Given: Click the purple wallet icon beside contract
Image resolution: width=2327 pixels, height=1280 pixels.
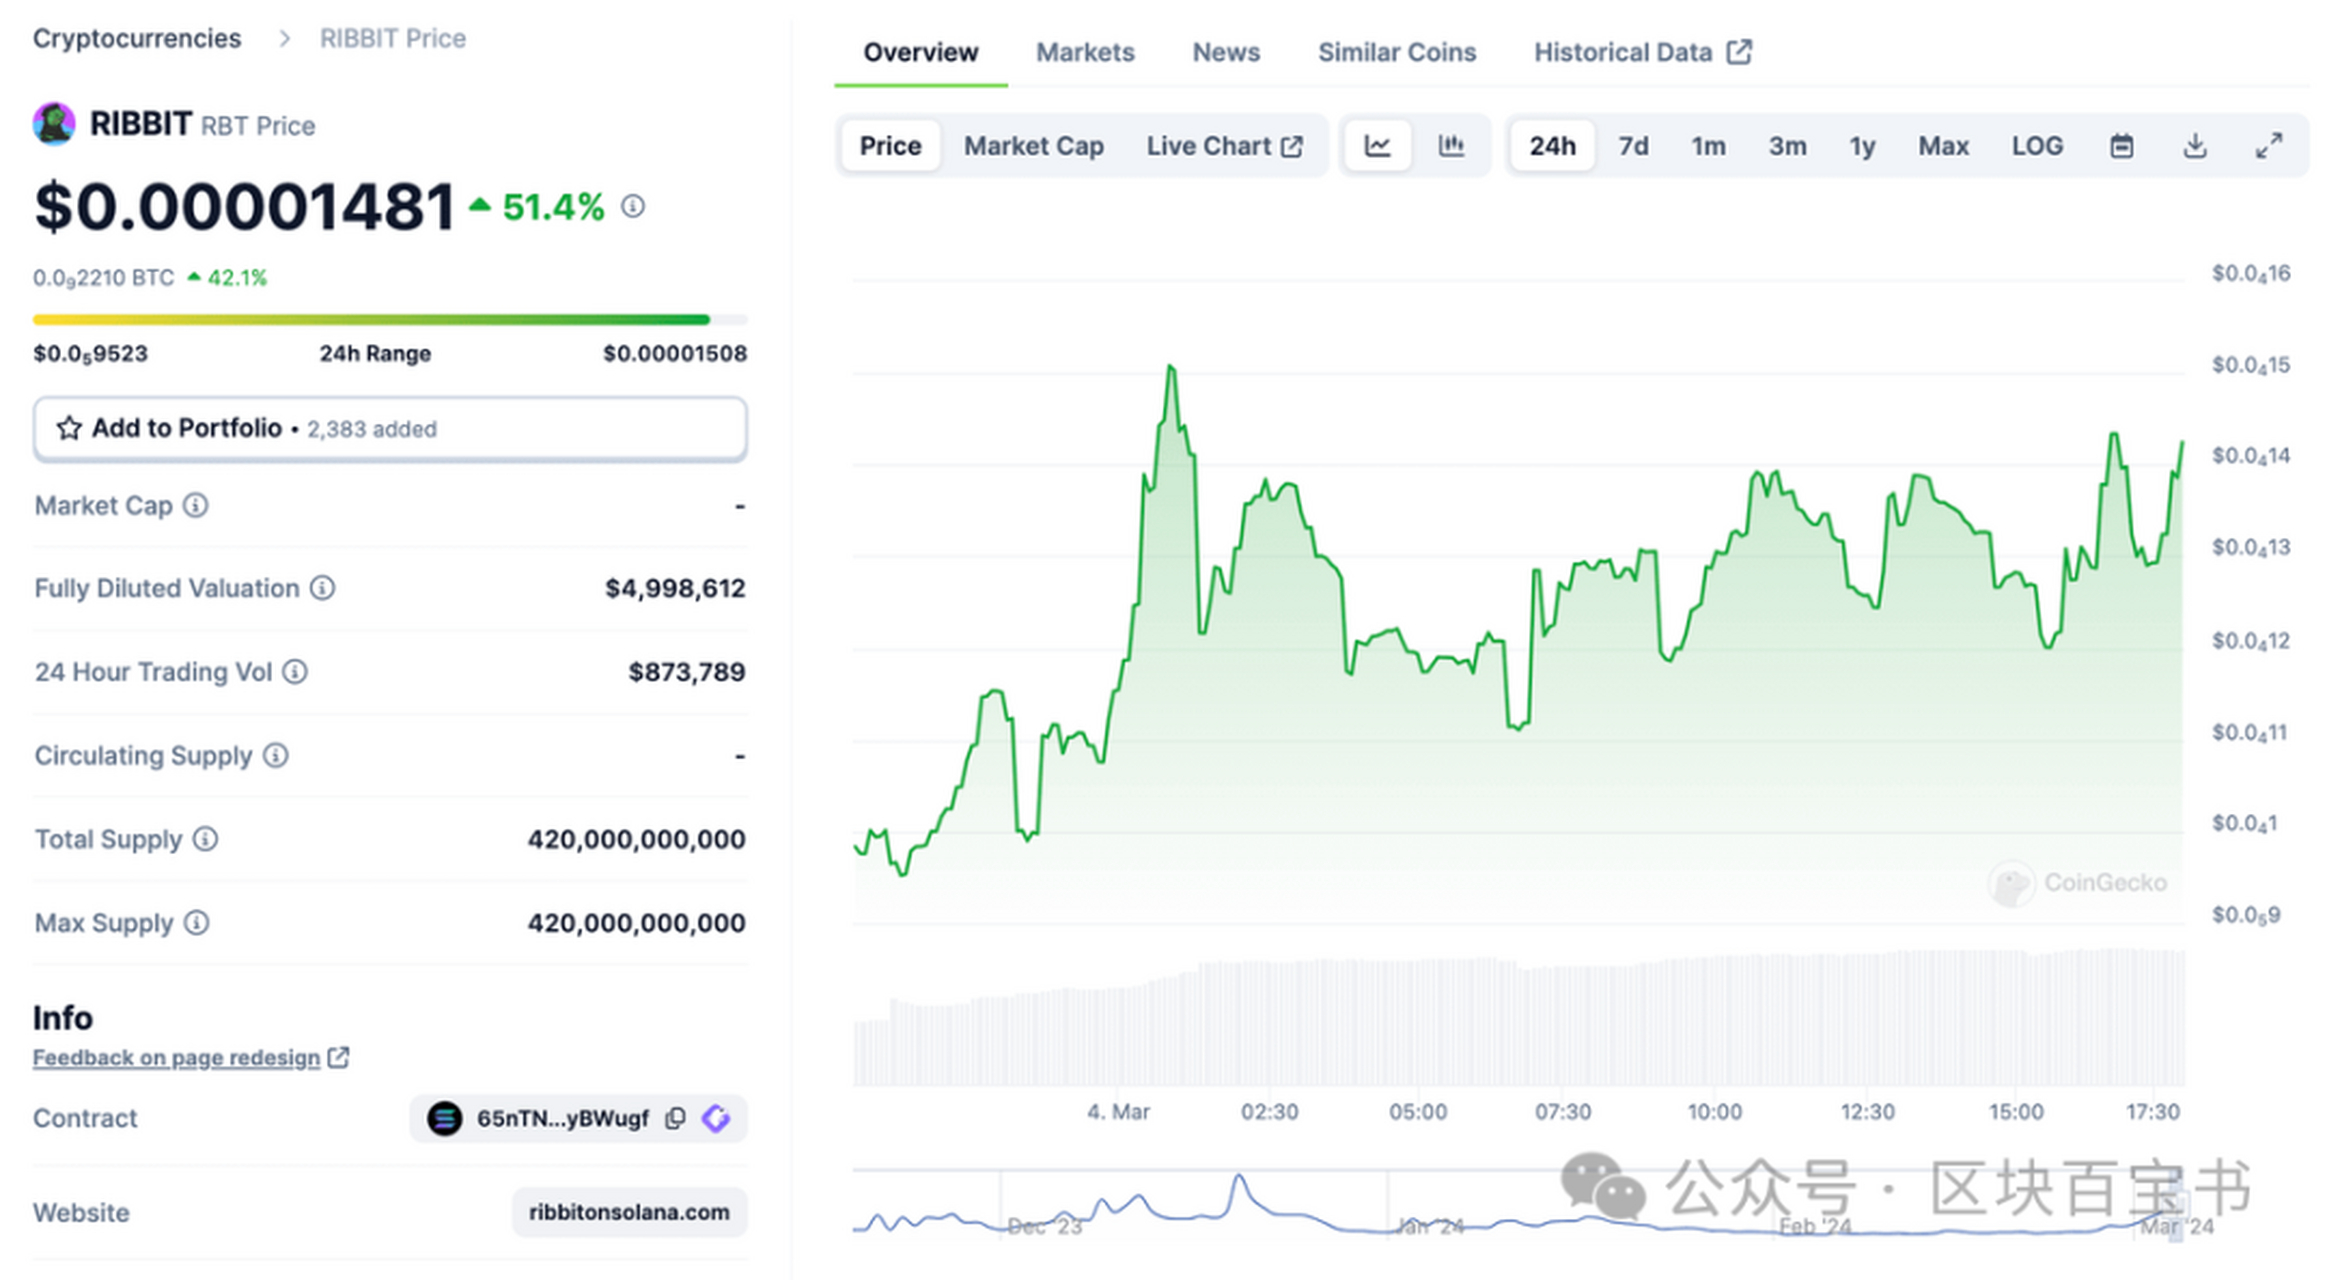Looking at the screenshot, I should [716, 1118].
